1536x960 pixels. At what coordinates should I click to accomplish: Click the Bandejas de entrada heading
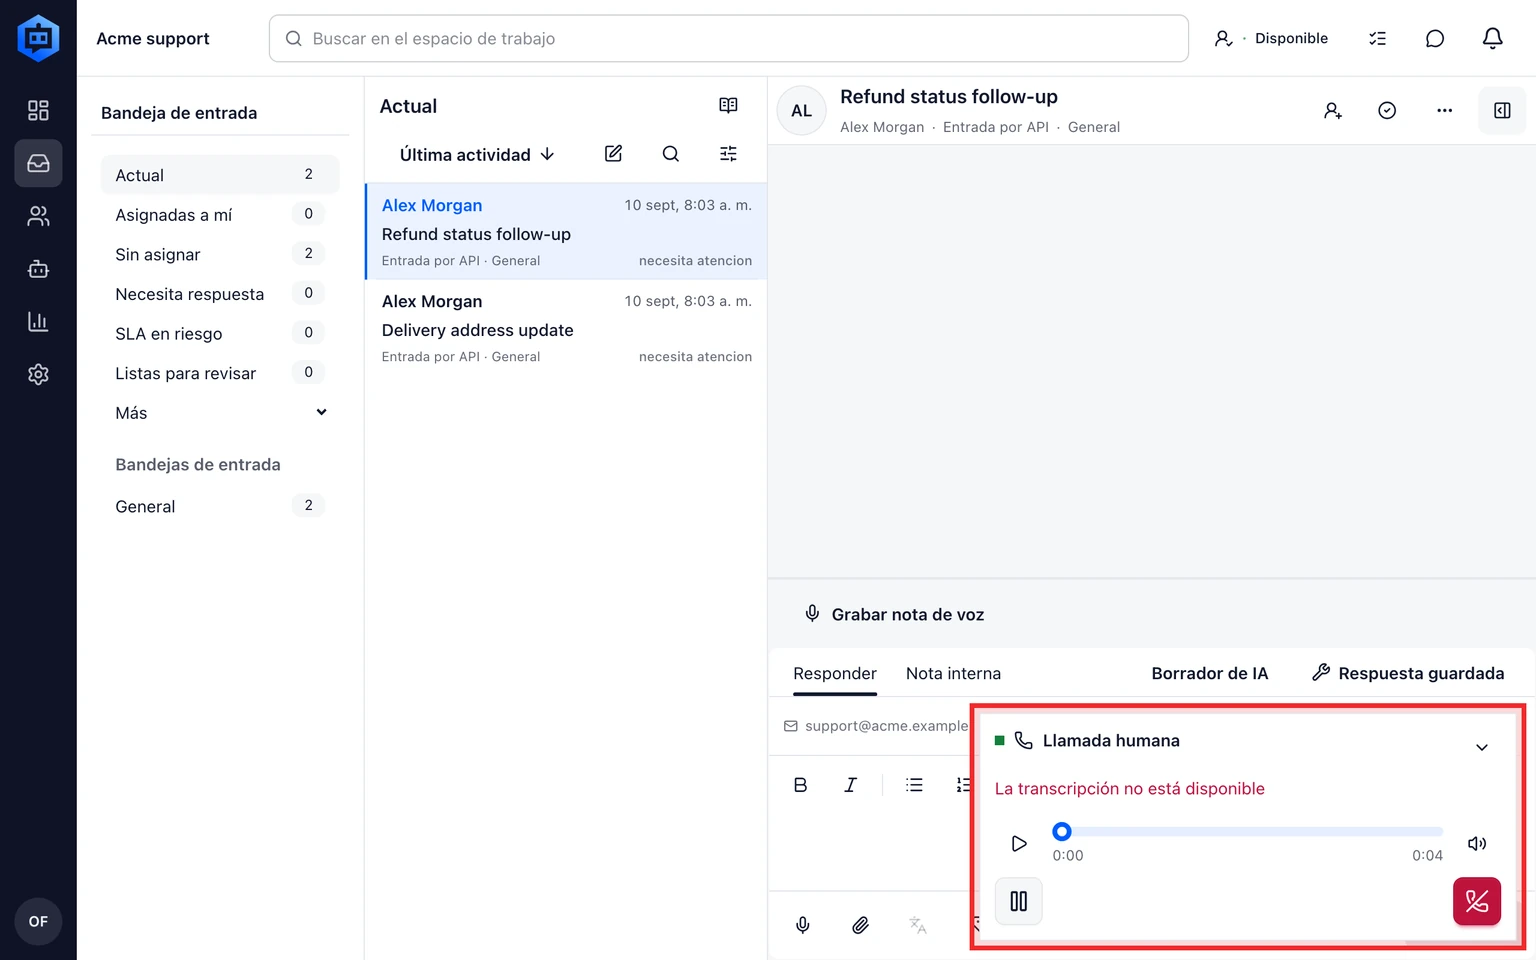pyautogui.click(x=198, y=465)
